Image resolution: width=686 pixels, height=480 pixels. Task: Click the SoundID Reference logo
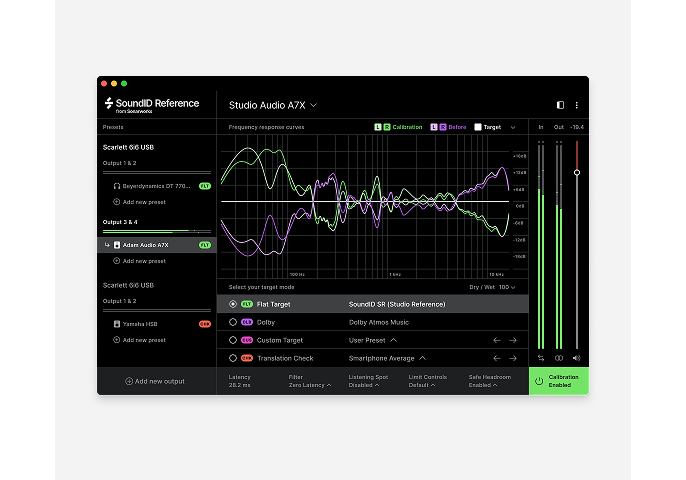(x=152, y=105)
